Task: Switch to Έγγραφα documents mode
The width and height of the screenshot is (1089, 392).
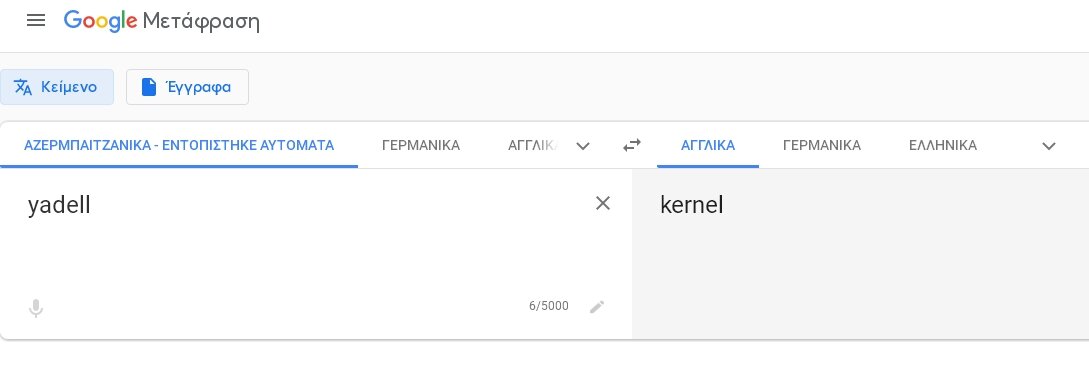Action: (188, 87)
